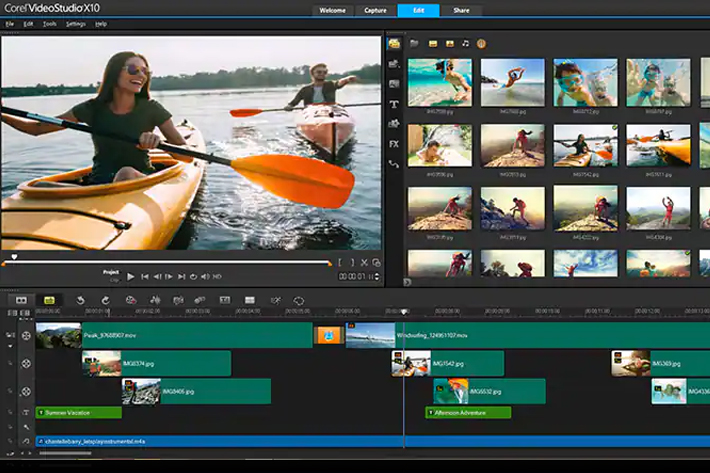This screenshot has width=710, height=473.
Task: Switch to Timeline view
Action: (x=49, y=300)
